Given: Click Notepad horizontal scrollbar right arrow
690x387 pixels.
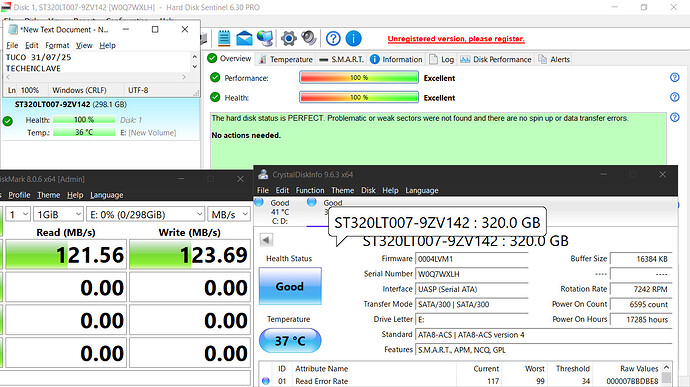Looking at the screenshot, I should (x=184, y=77).
